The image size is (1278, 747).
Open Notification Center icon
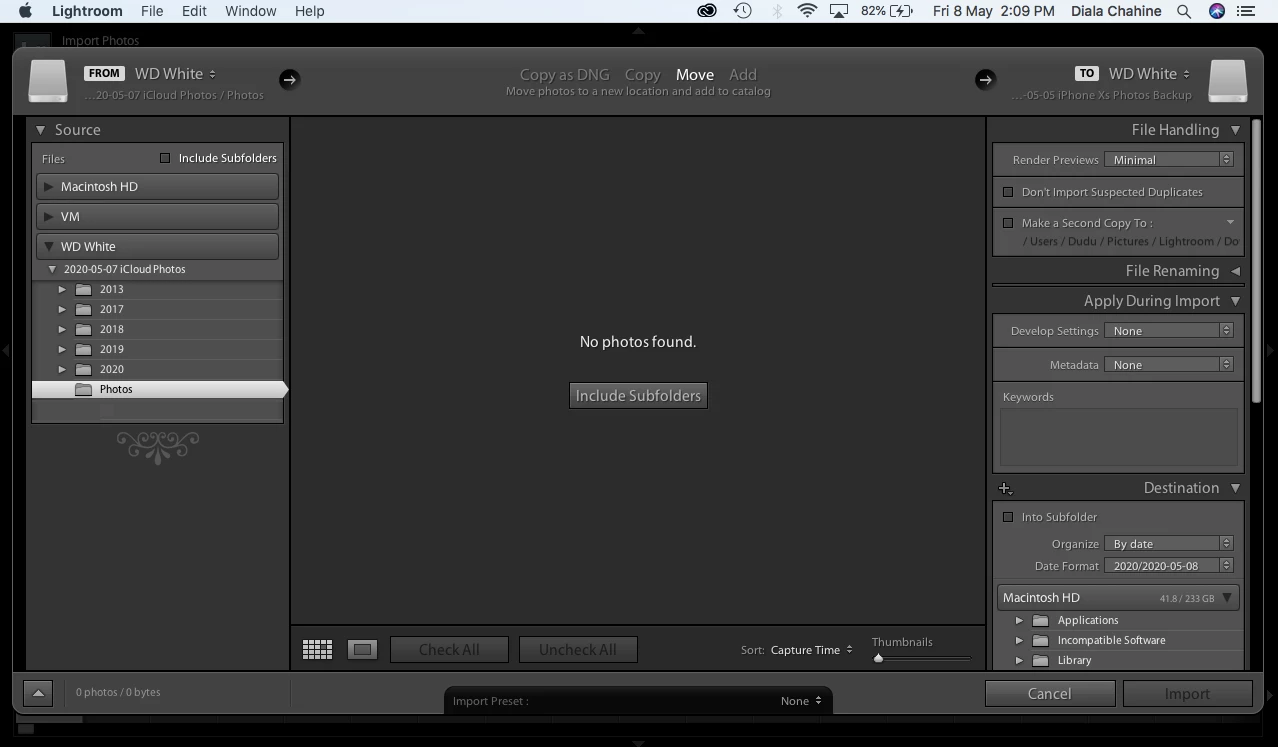1246,11
